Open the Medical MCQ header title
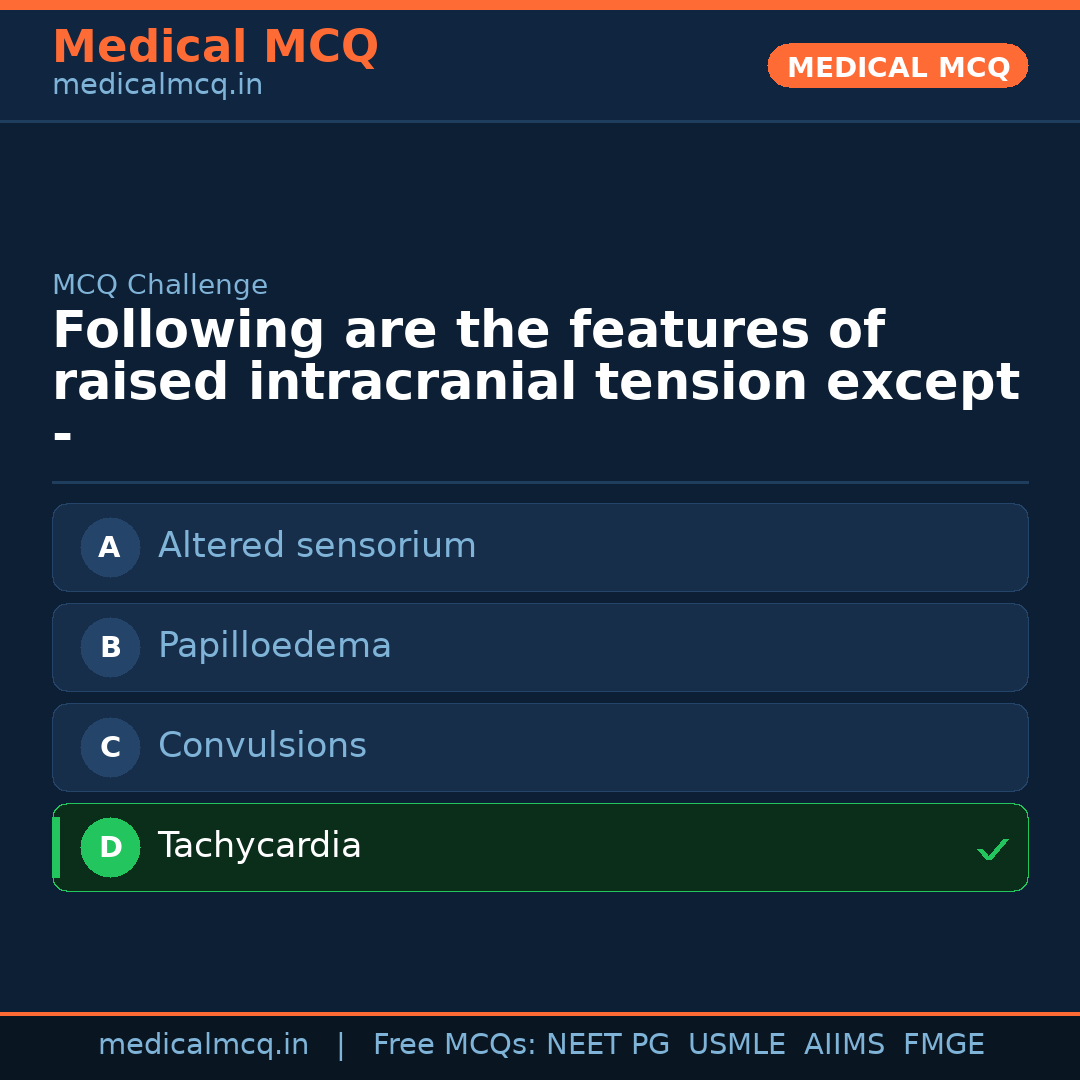 coord(215,47)
